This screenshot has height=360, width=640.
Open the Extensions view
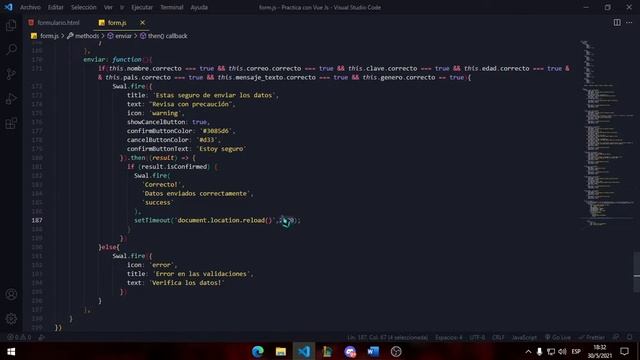(11, 123)
